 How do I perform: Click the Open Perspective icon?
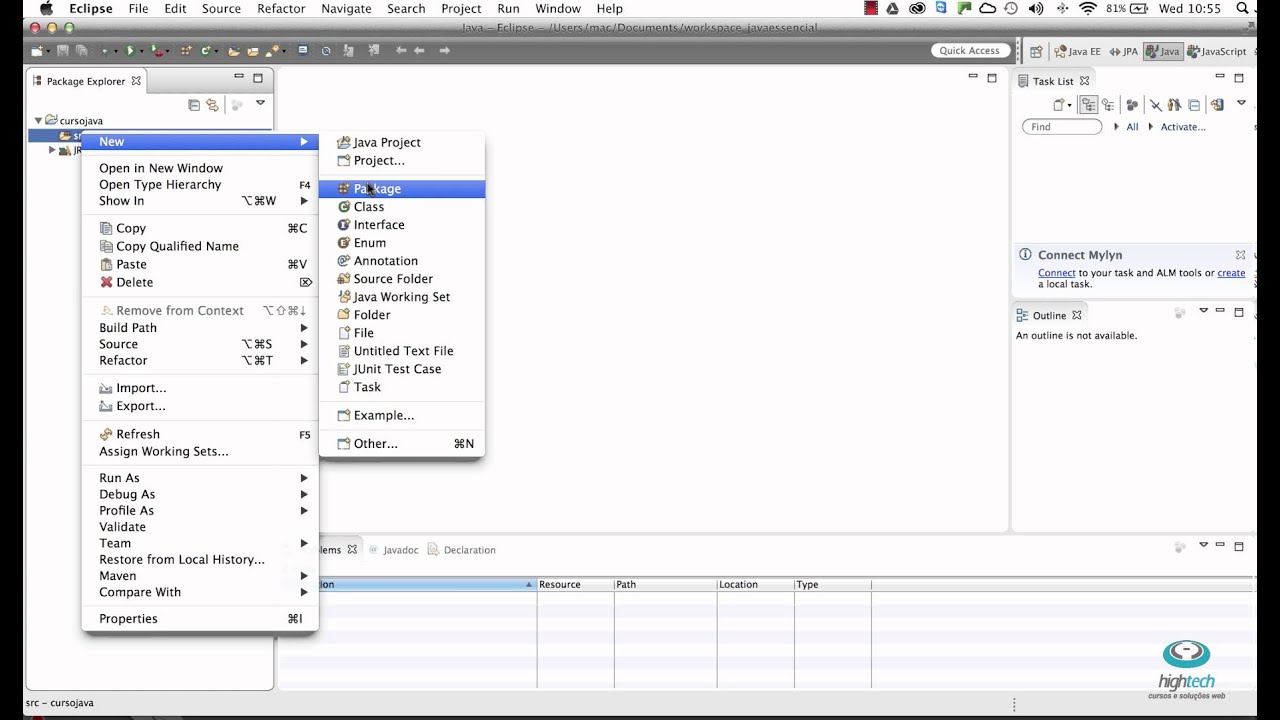pos(1036,51)
